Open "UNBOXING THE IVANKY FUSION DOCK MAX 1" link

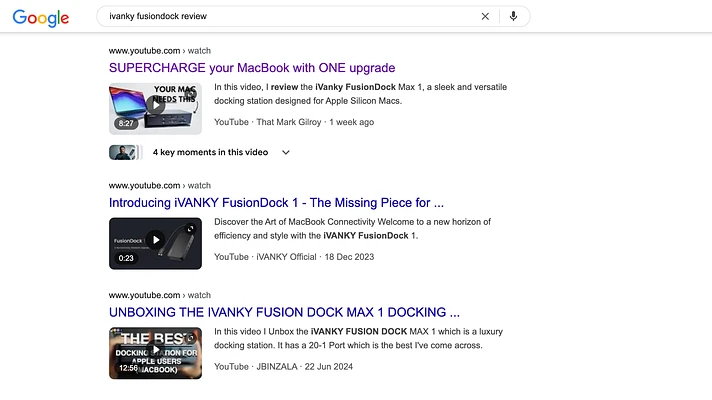click(x=284, y=312)
